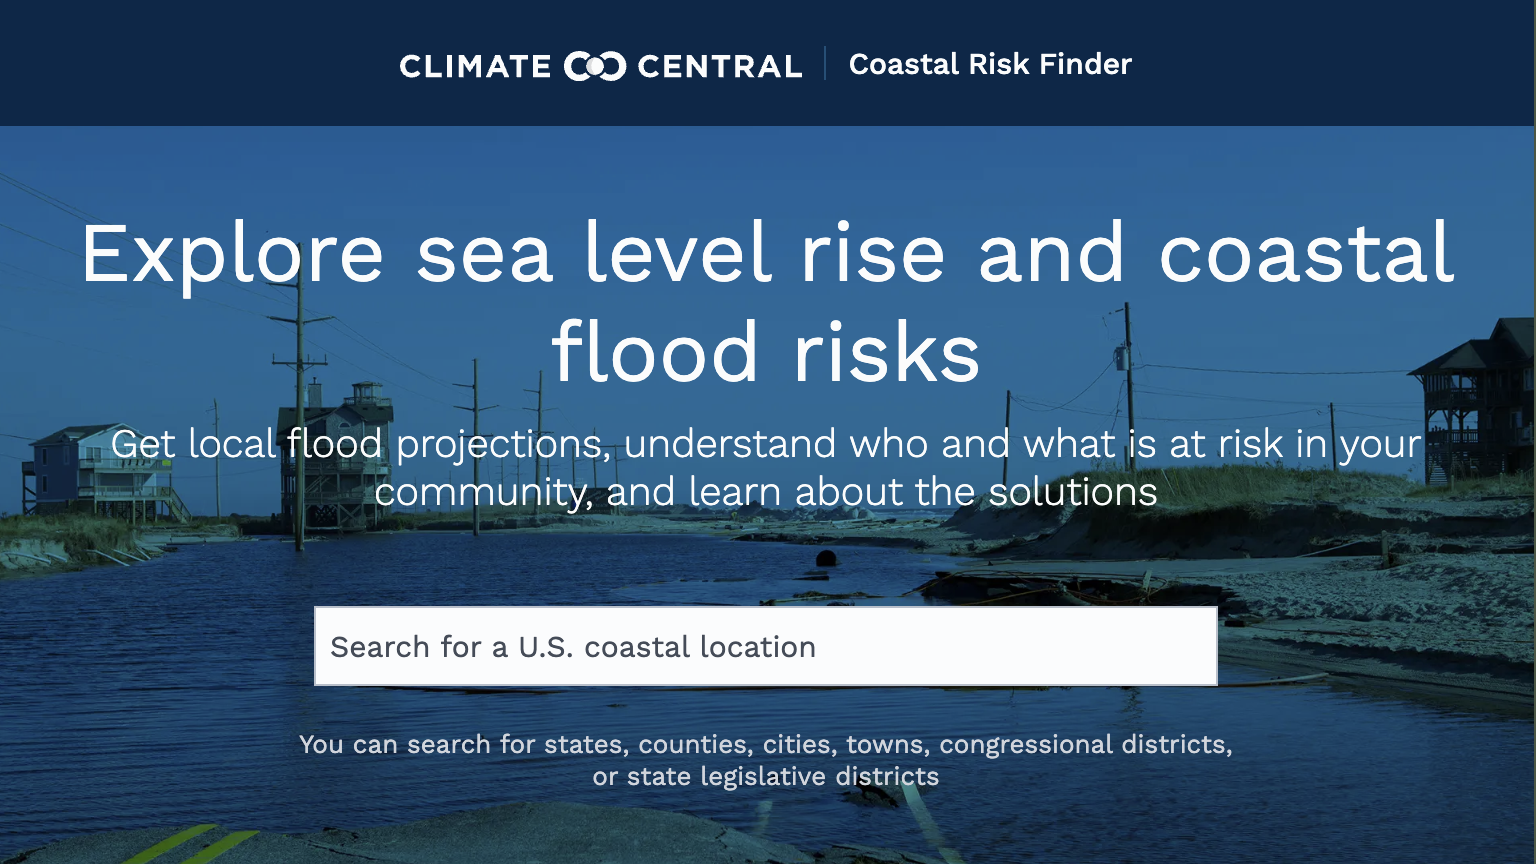This screenshot has height=864, width=1536.
Task: Click the CLIMATE word in the header logo
Action: pyautogui.click(x=475, y=66)
